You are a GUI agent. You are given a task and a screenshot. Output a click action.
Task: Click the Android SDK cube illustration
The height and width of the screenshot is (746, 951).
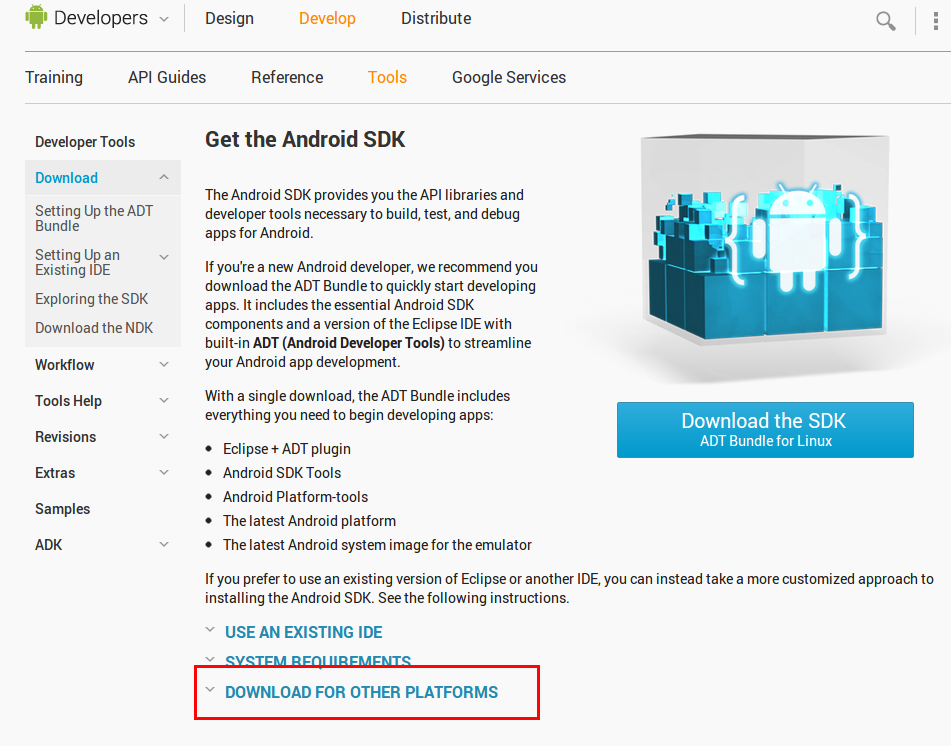point(765,238)
